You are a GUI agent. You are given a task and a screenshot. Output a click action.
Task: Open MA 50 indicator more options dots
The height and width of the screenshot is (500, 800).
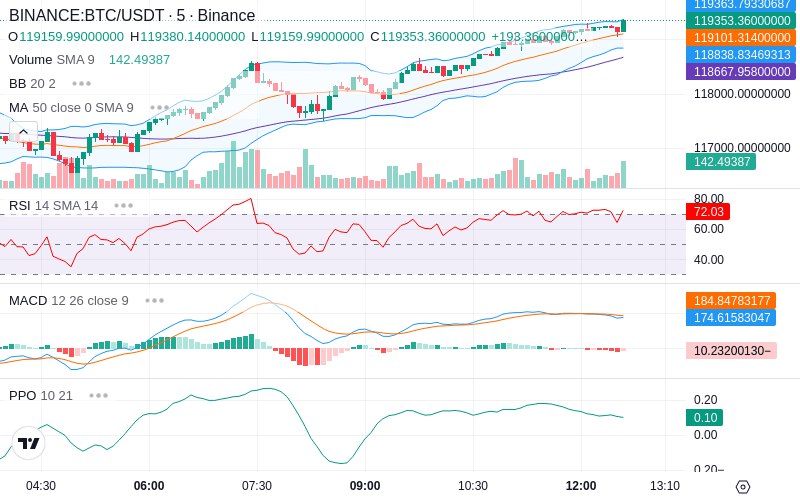tap(160, 108)
